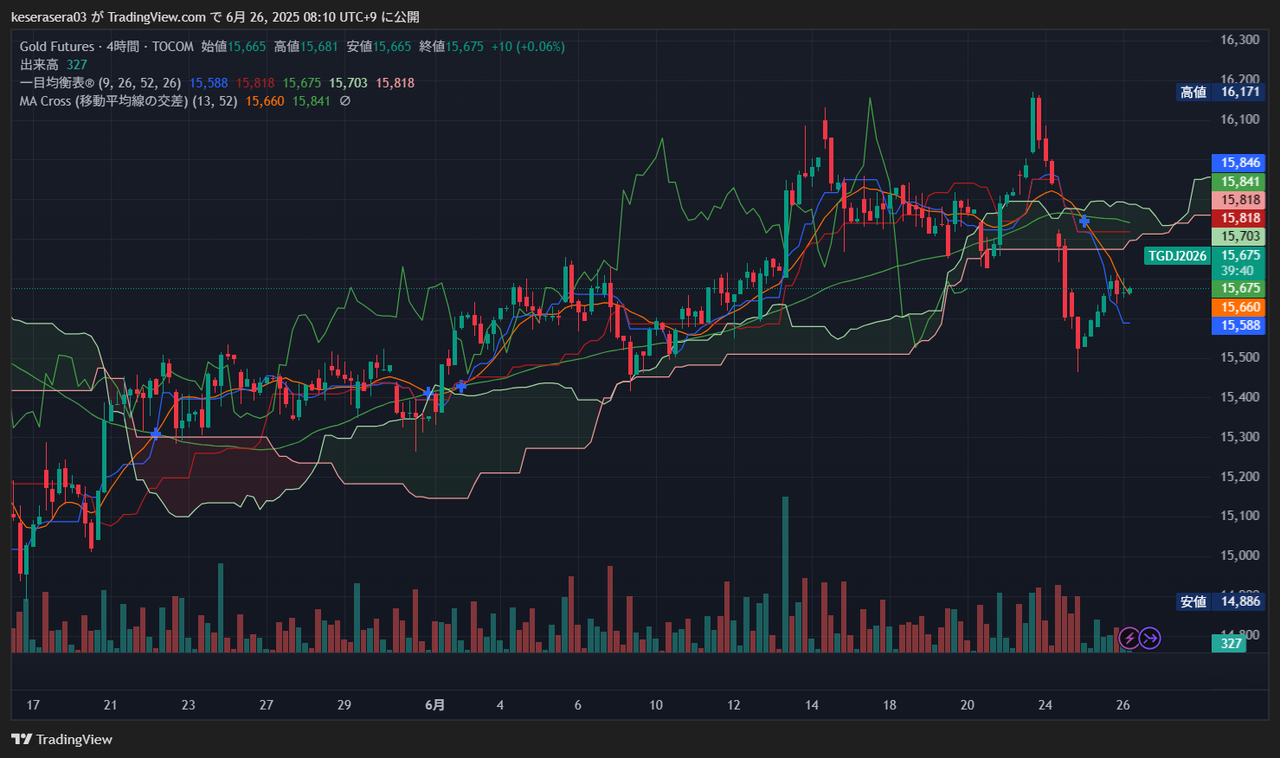This screenshot has height=758, width=1280.
Task: Click the 15,500 price scale label
Action: 1240,357
